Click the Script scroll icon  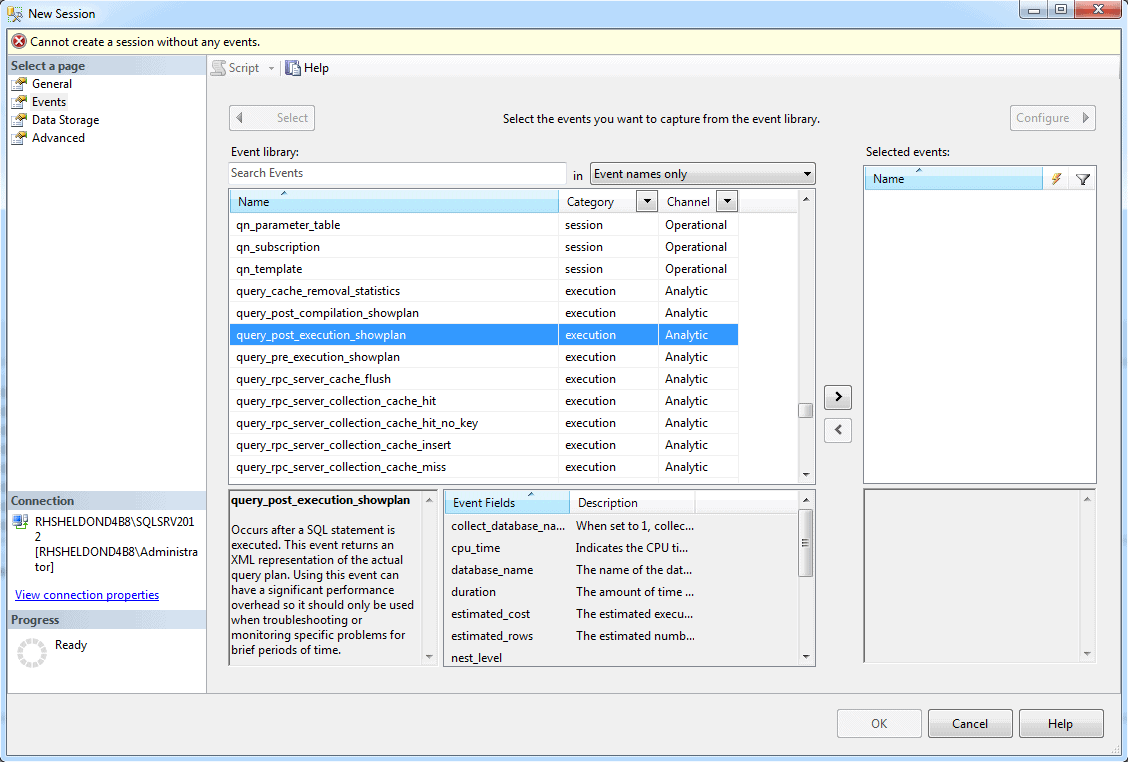tap(216, 67)
